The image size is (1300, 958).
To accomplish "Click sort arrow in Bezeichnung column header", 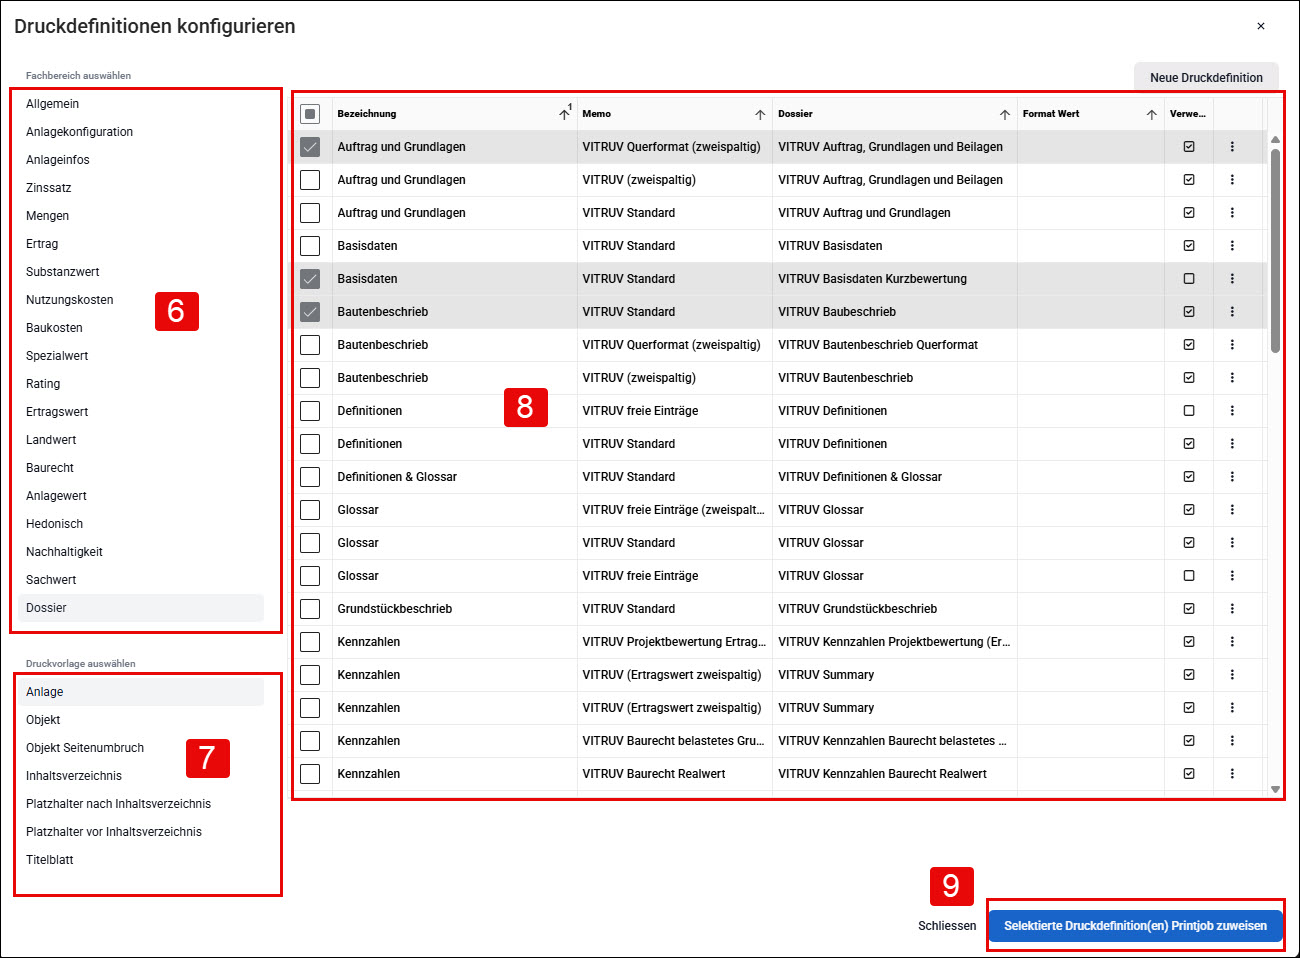I will (x=564, y=114).
